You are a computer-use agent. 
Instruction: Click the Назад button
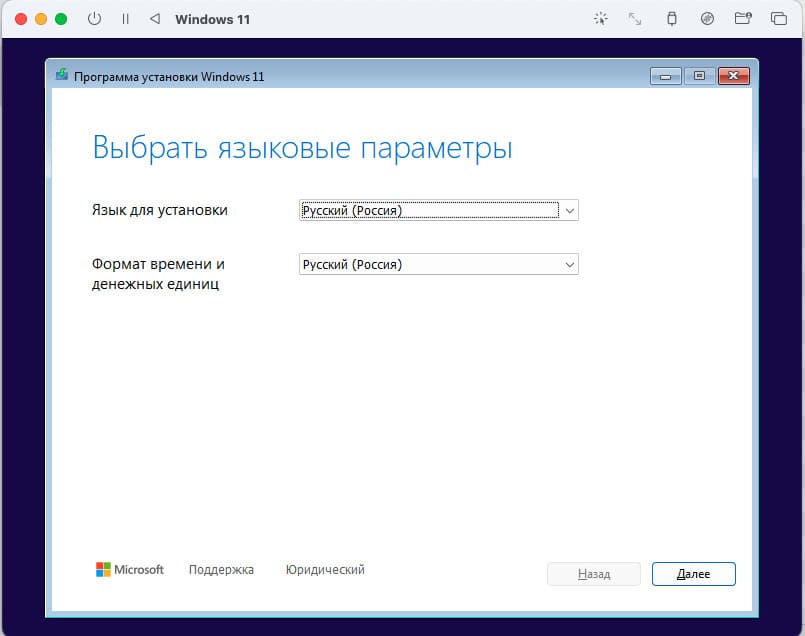(593, 574)
